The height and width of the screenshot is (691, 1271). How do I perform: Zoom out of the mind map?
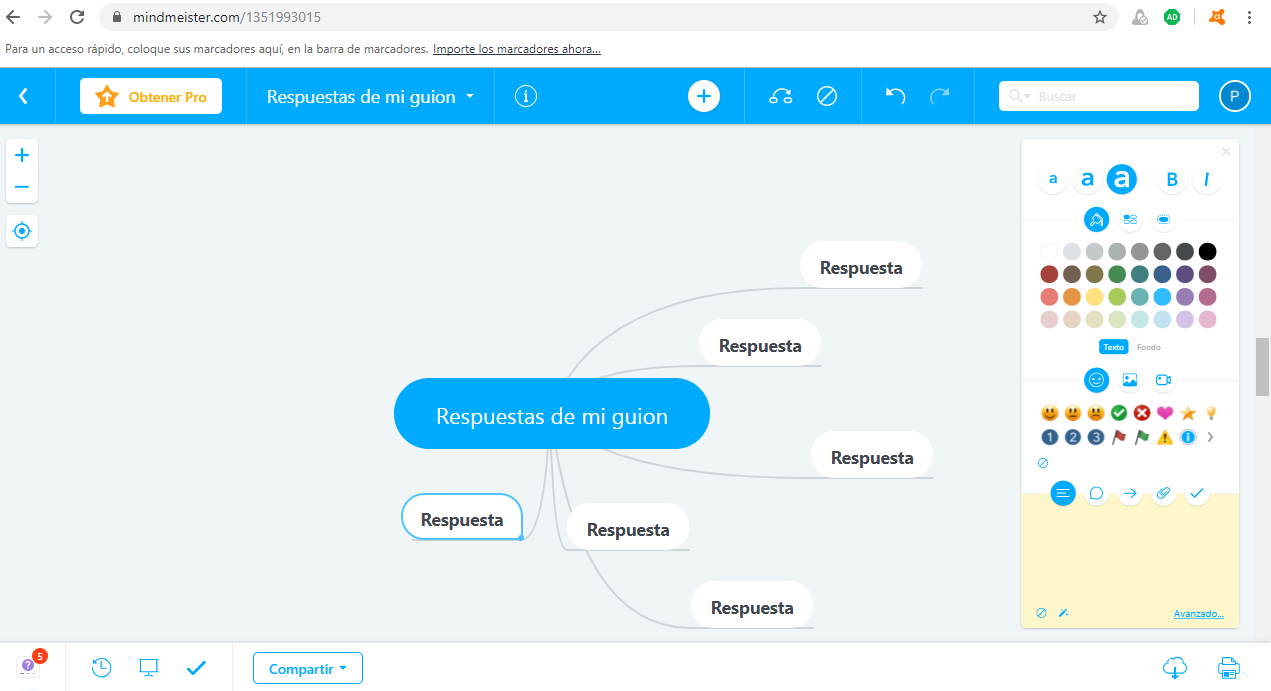point(22,187)
